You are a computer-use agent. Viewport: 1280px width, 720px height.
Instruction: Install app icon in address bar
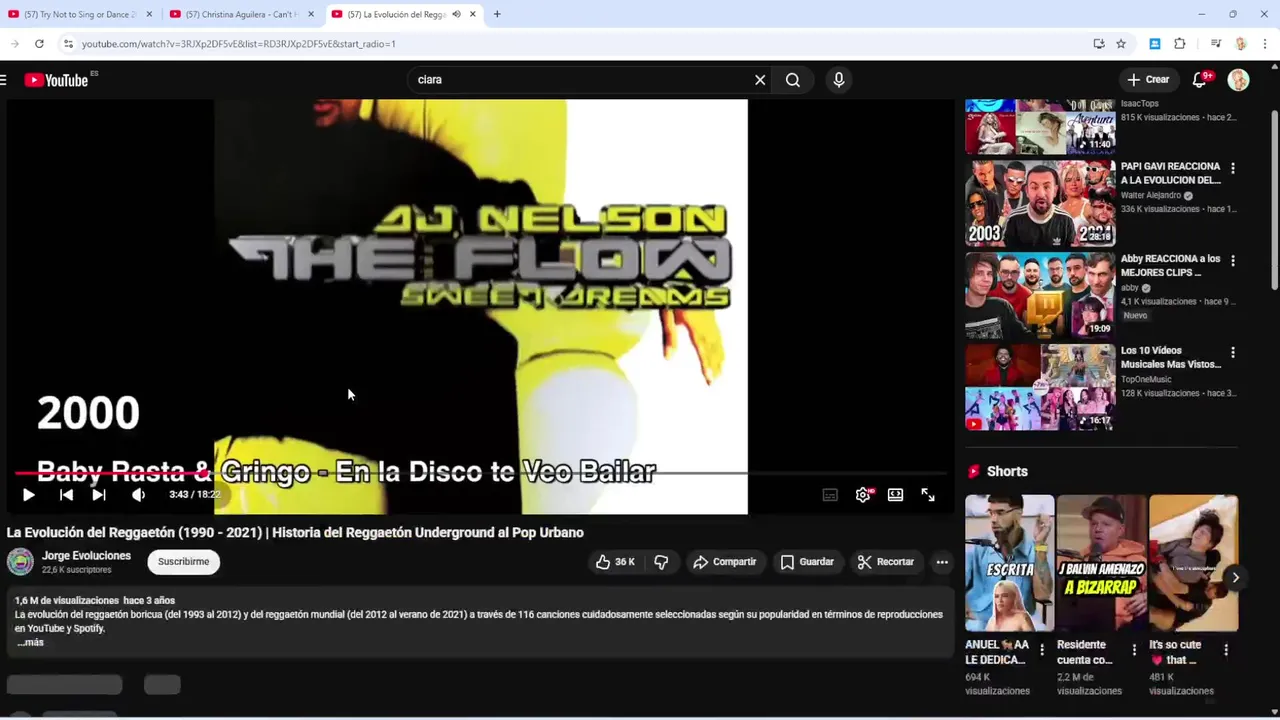pos(1099,44)
